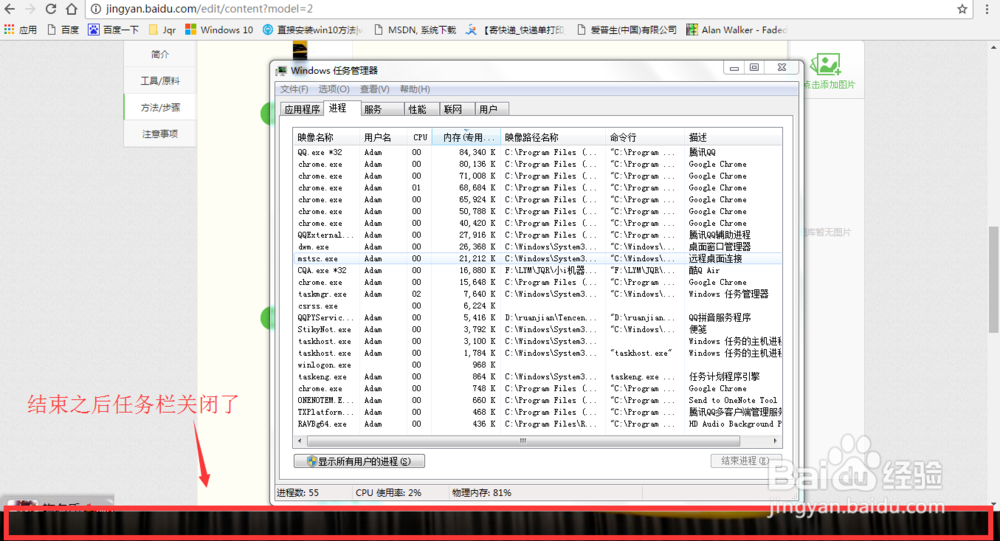This screenshot has height=541, width=1000.
Task: Click 显示所有用户的进程 button
Action: point(359,461)
